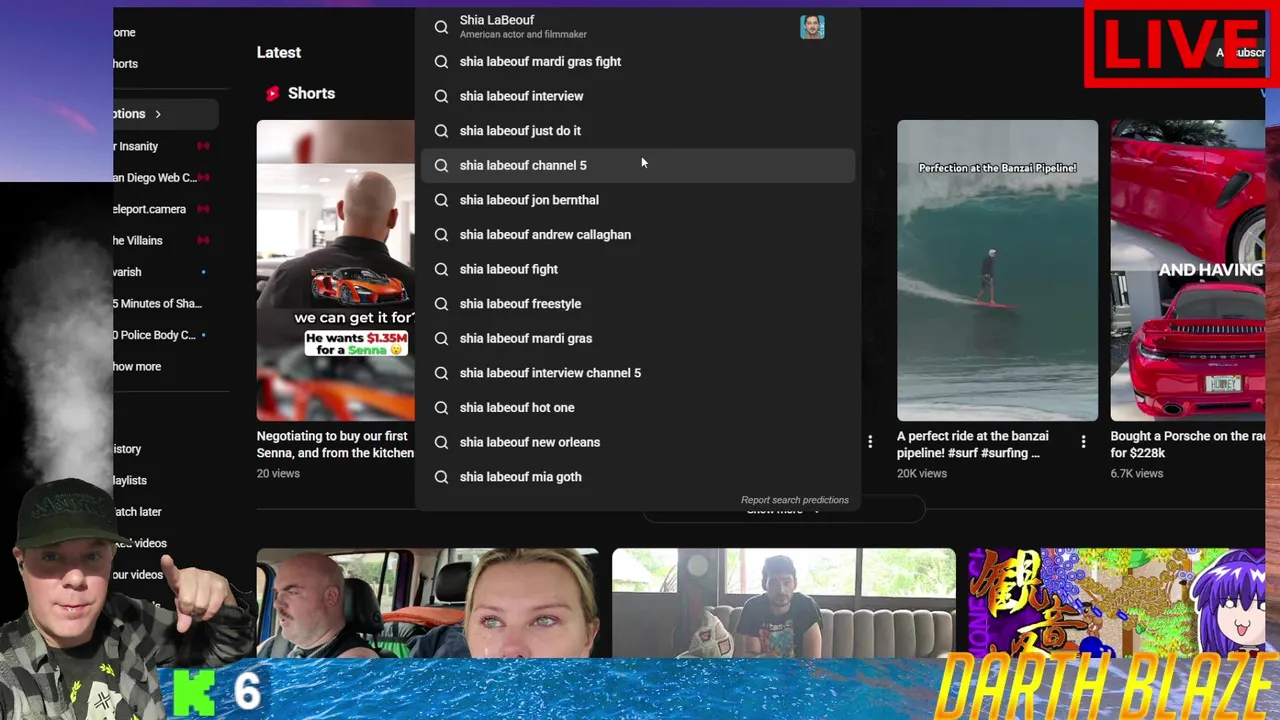This screenshot has width=1280, height=720.
Task: Click the red Shorts logo icon
Action: point(272,93)
